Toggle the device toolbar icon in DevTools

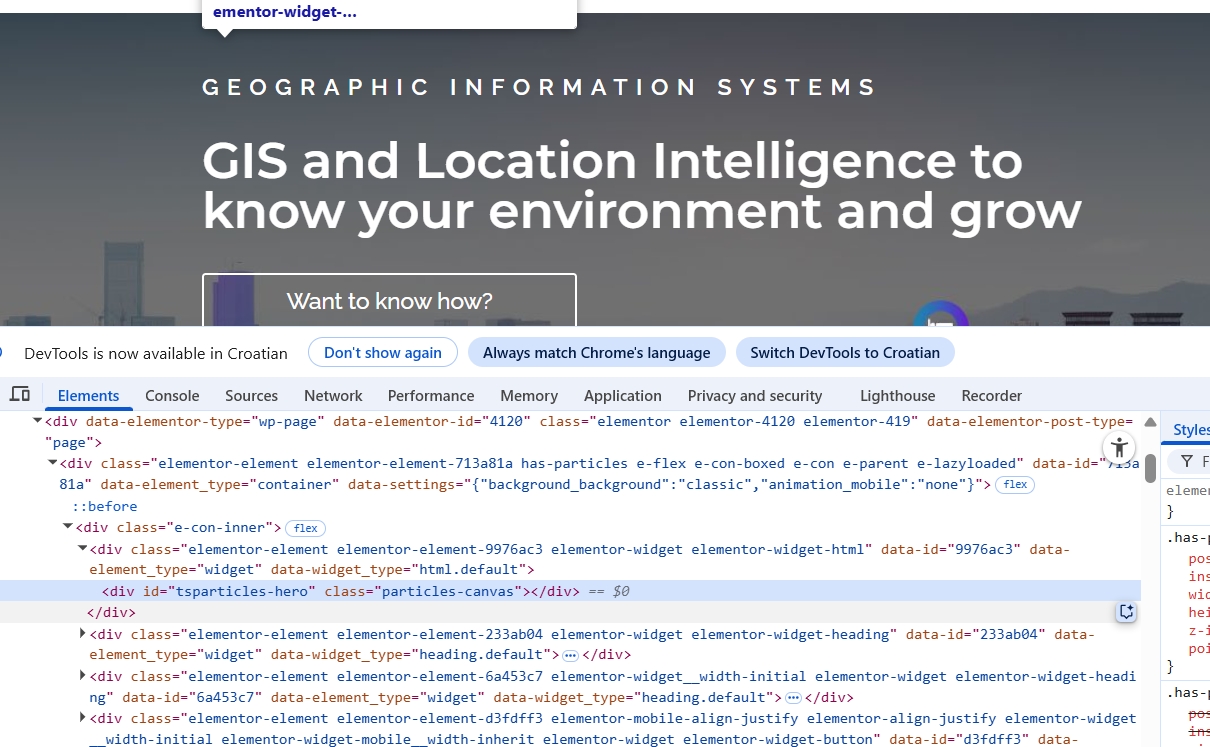pos(20,395)
